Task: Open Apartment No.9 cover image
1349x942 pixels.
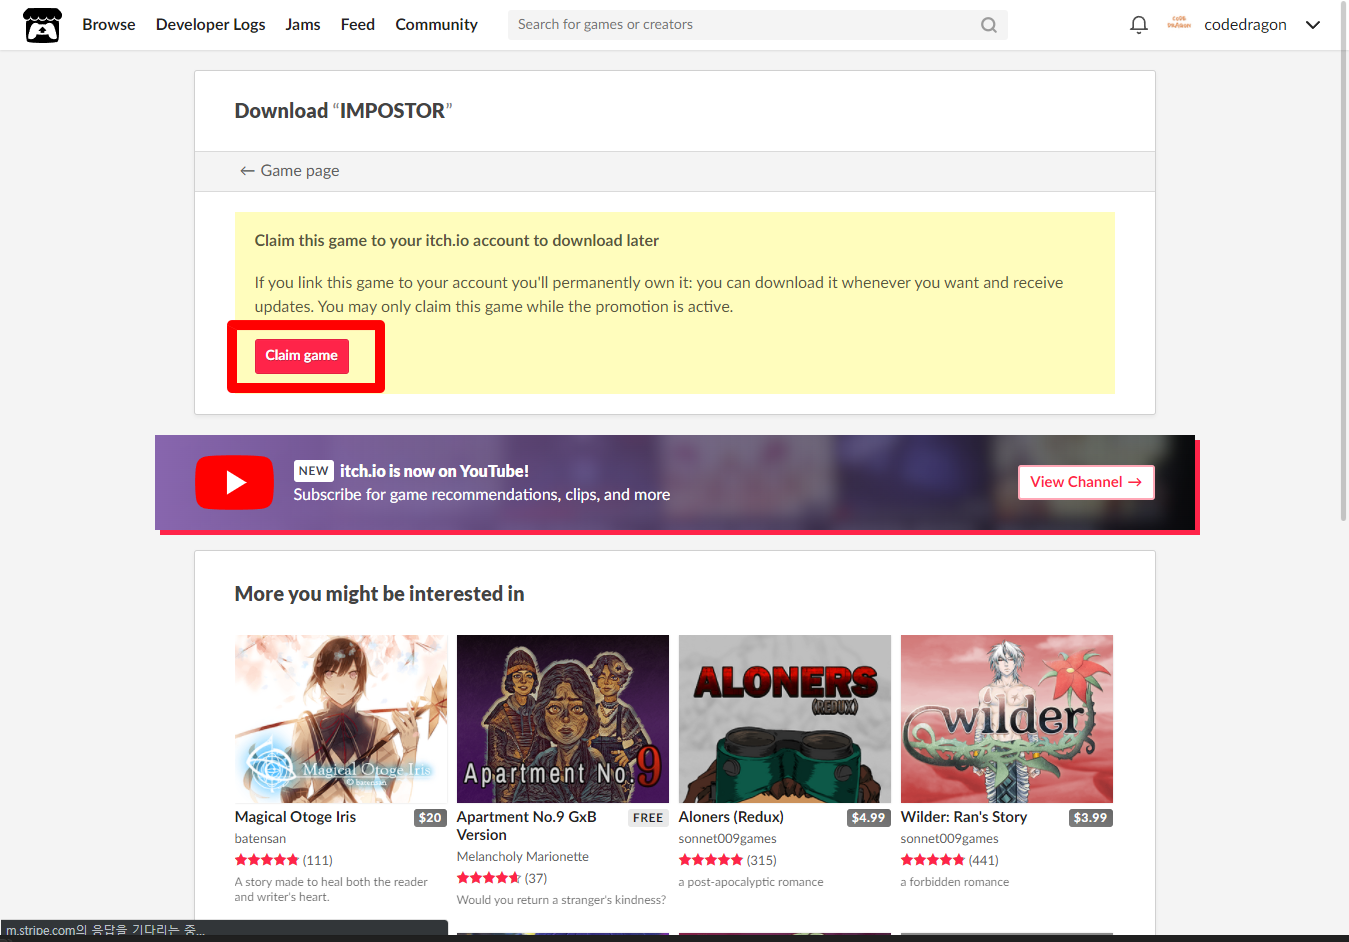Action: [563, 719]
